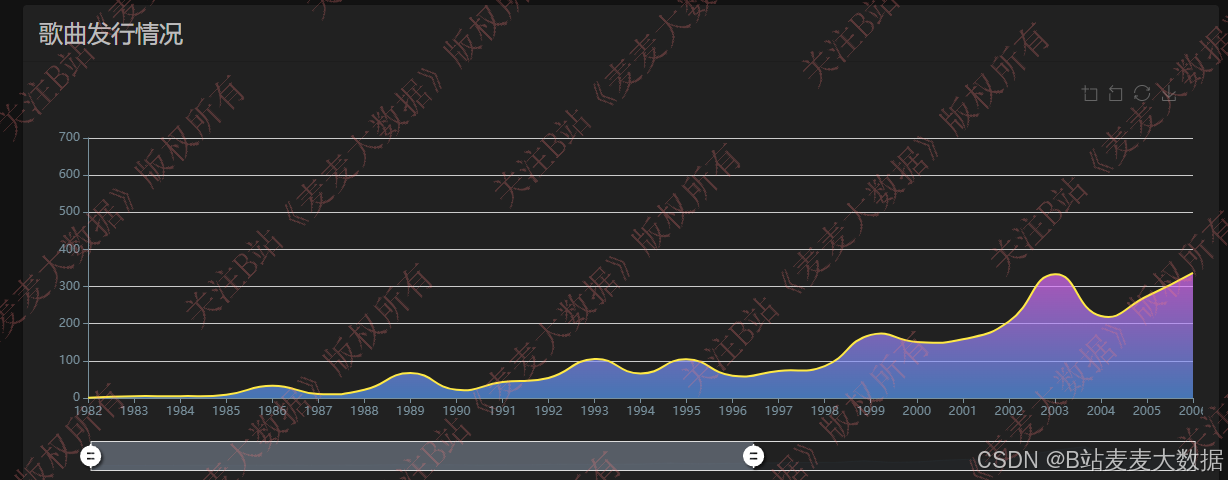Grab the right data zoom slider handle
This screenshot has height=480, width=1228.
click(754, 456)
